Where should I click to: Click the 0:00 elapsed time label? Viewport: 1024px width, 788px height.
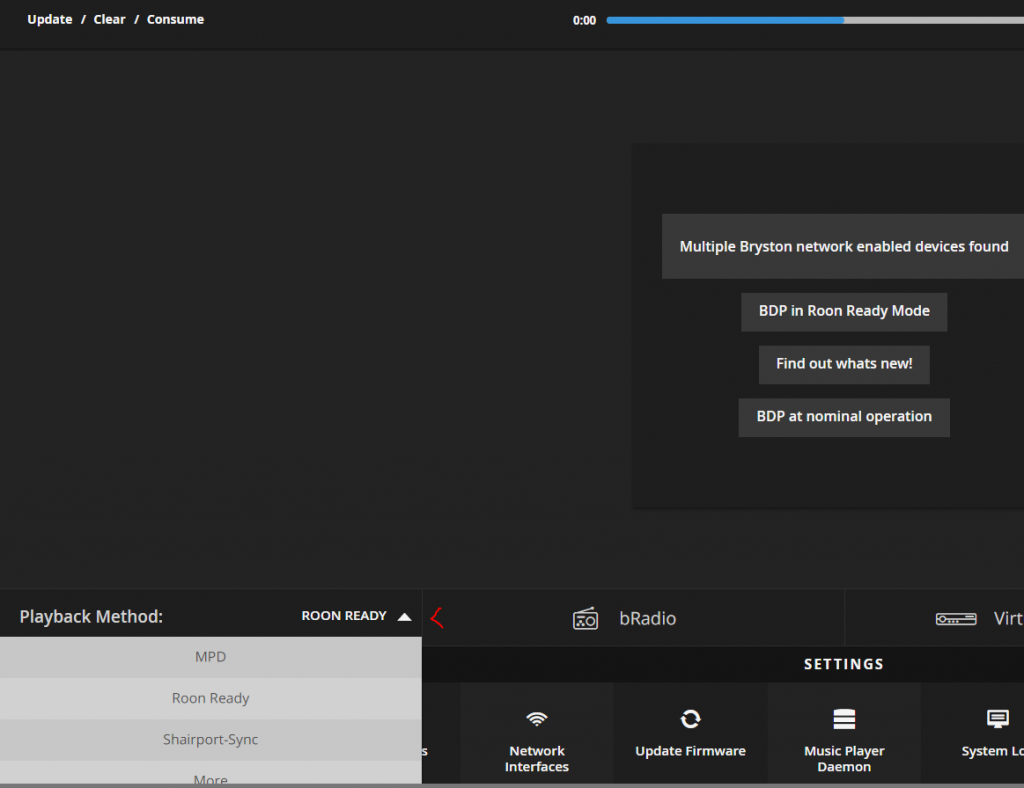click(x=584, y=20)
